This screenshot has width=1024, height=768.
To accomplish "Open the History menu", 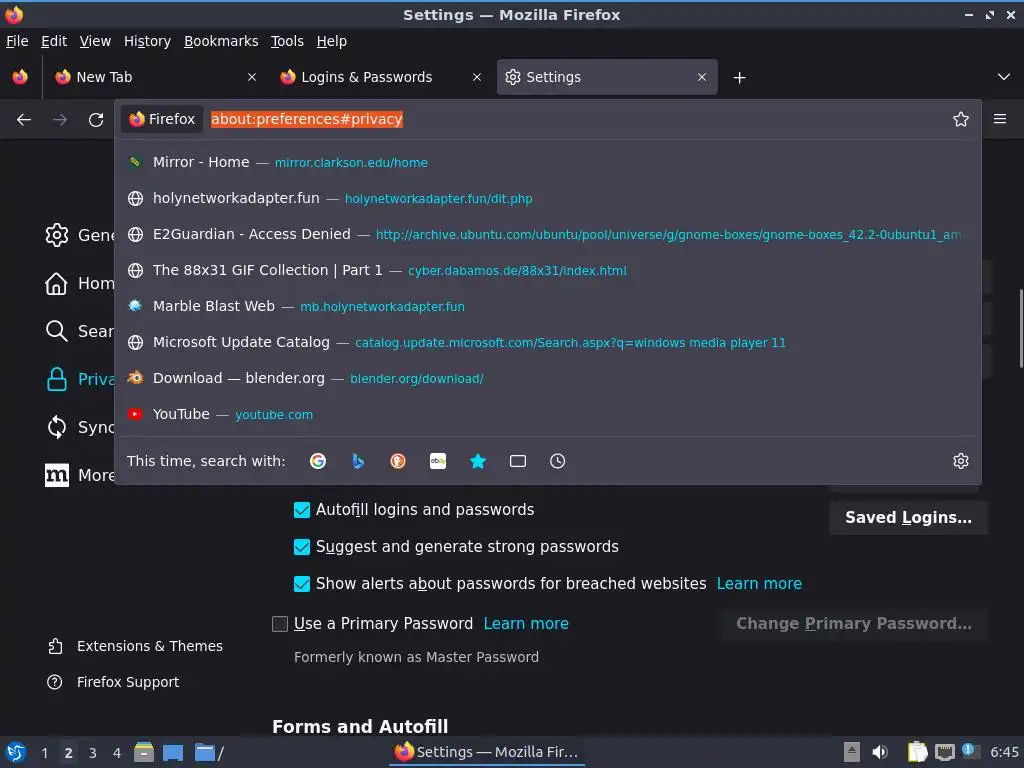I will 148,41.
